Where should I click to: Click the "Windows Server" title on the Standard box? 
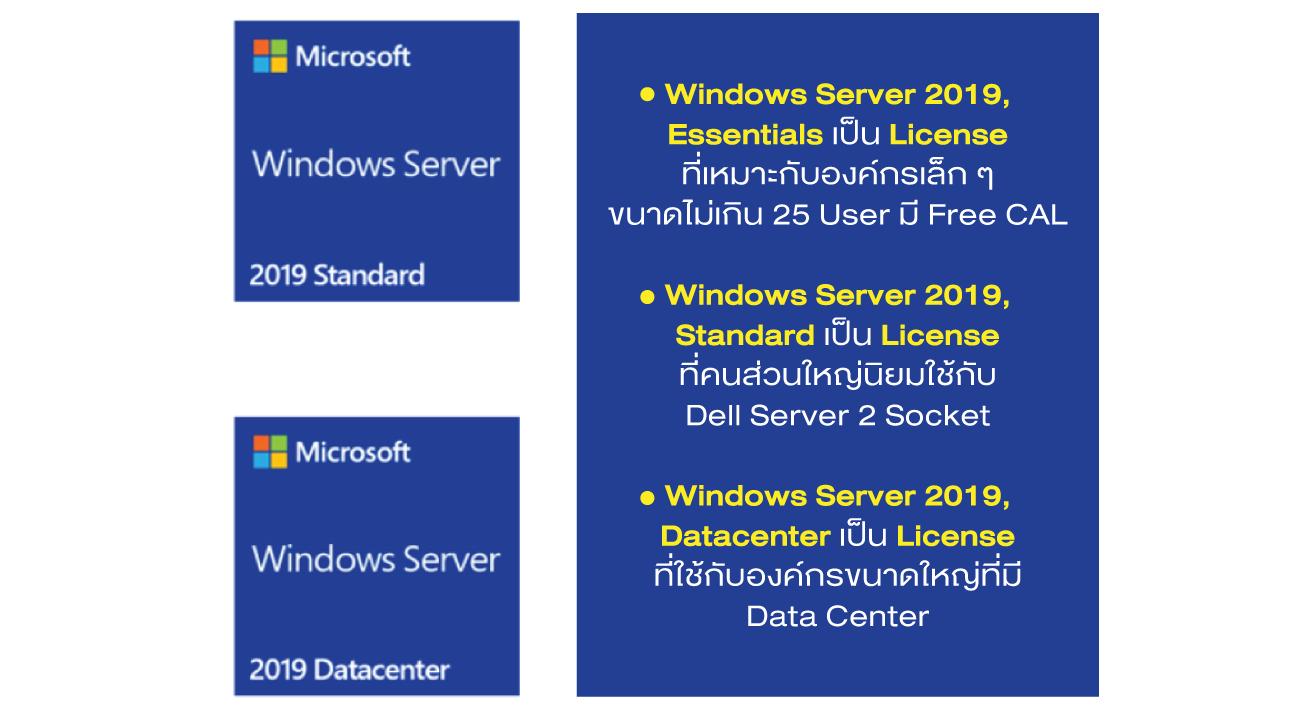(376, 163)
